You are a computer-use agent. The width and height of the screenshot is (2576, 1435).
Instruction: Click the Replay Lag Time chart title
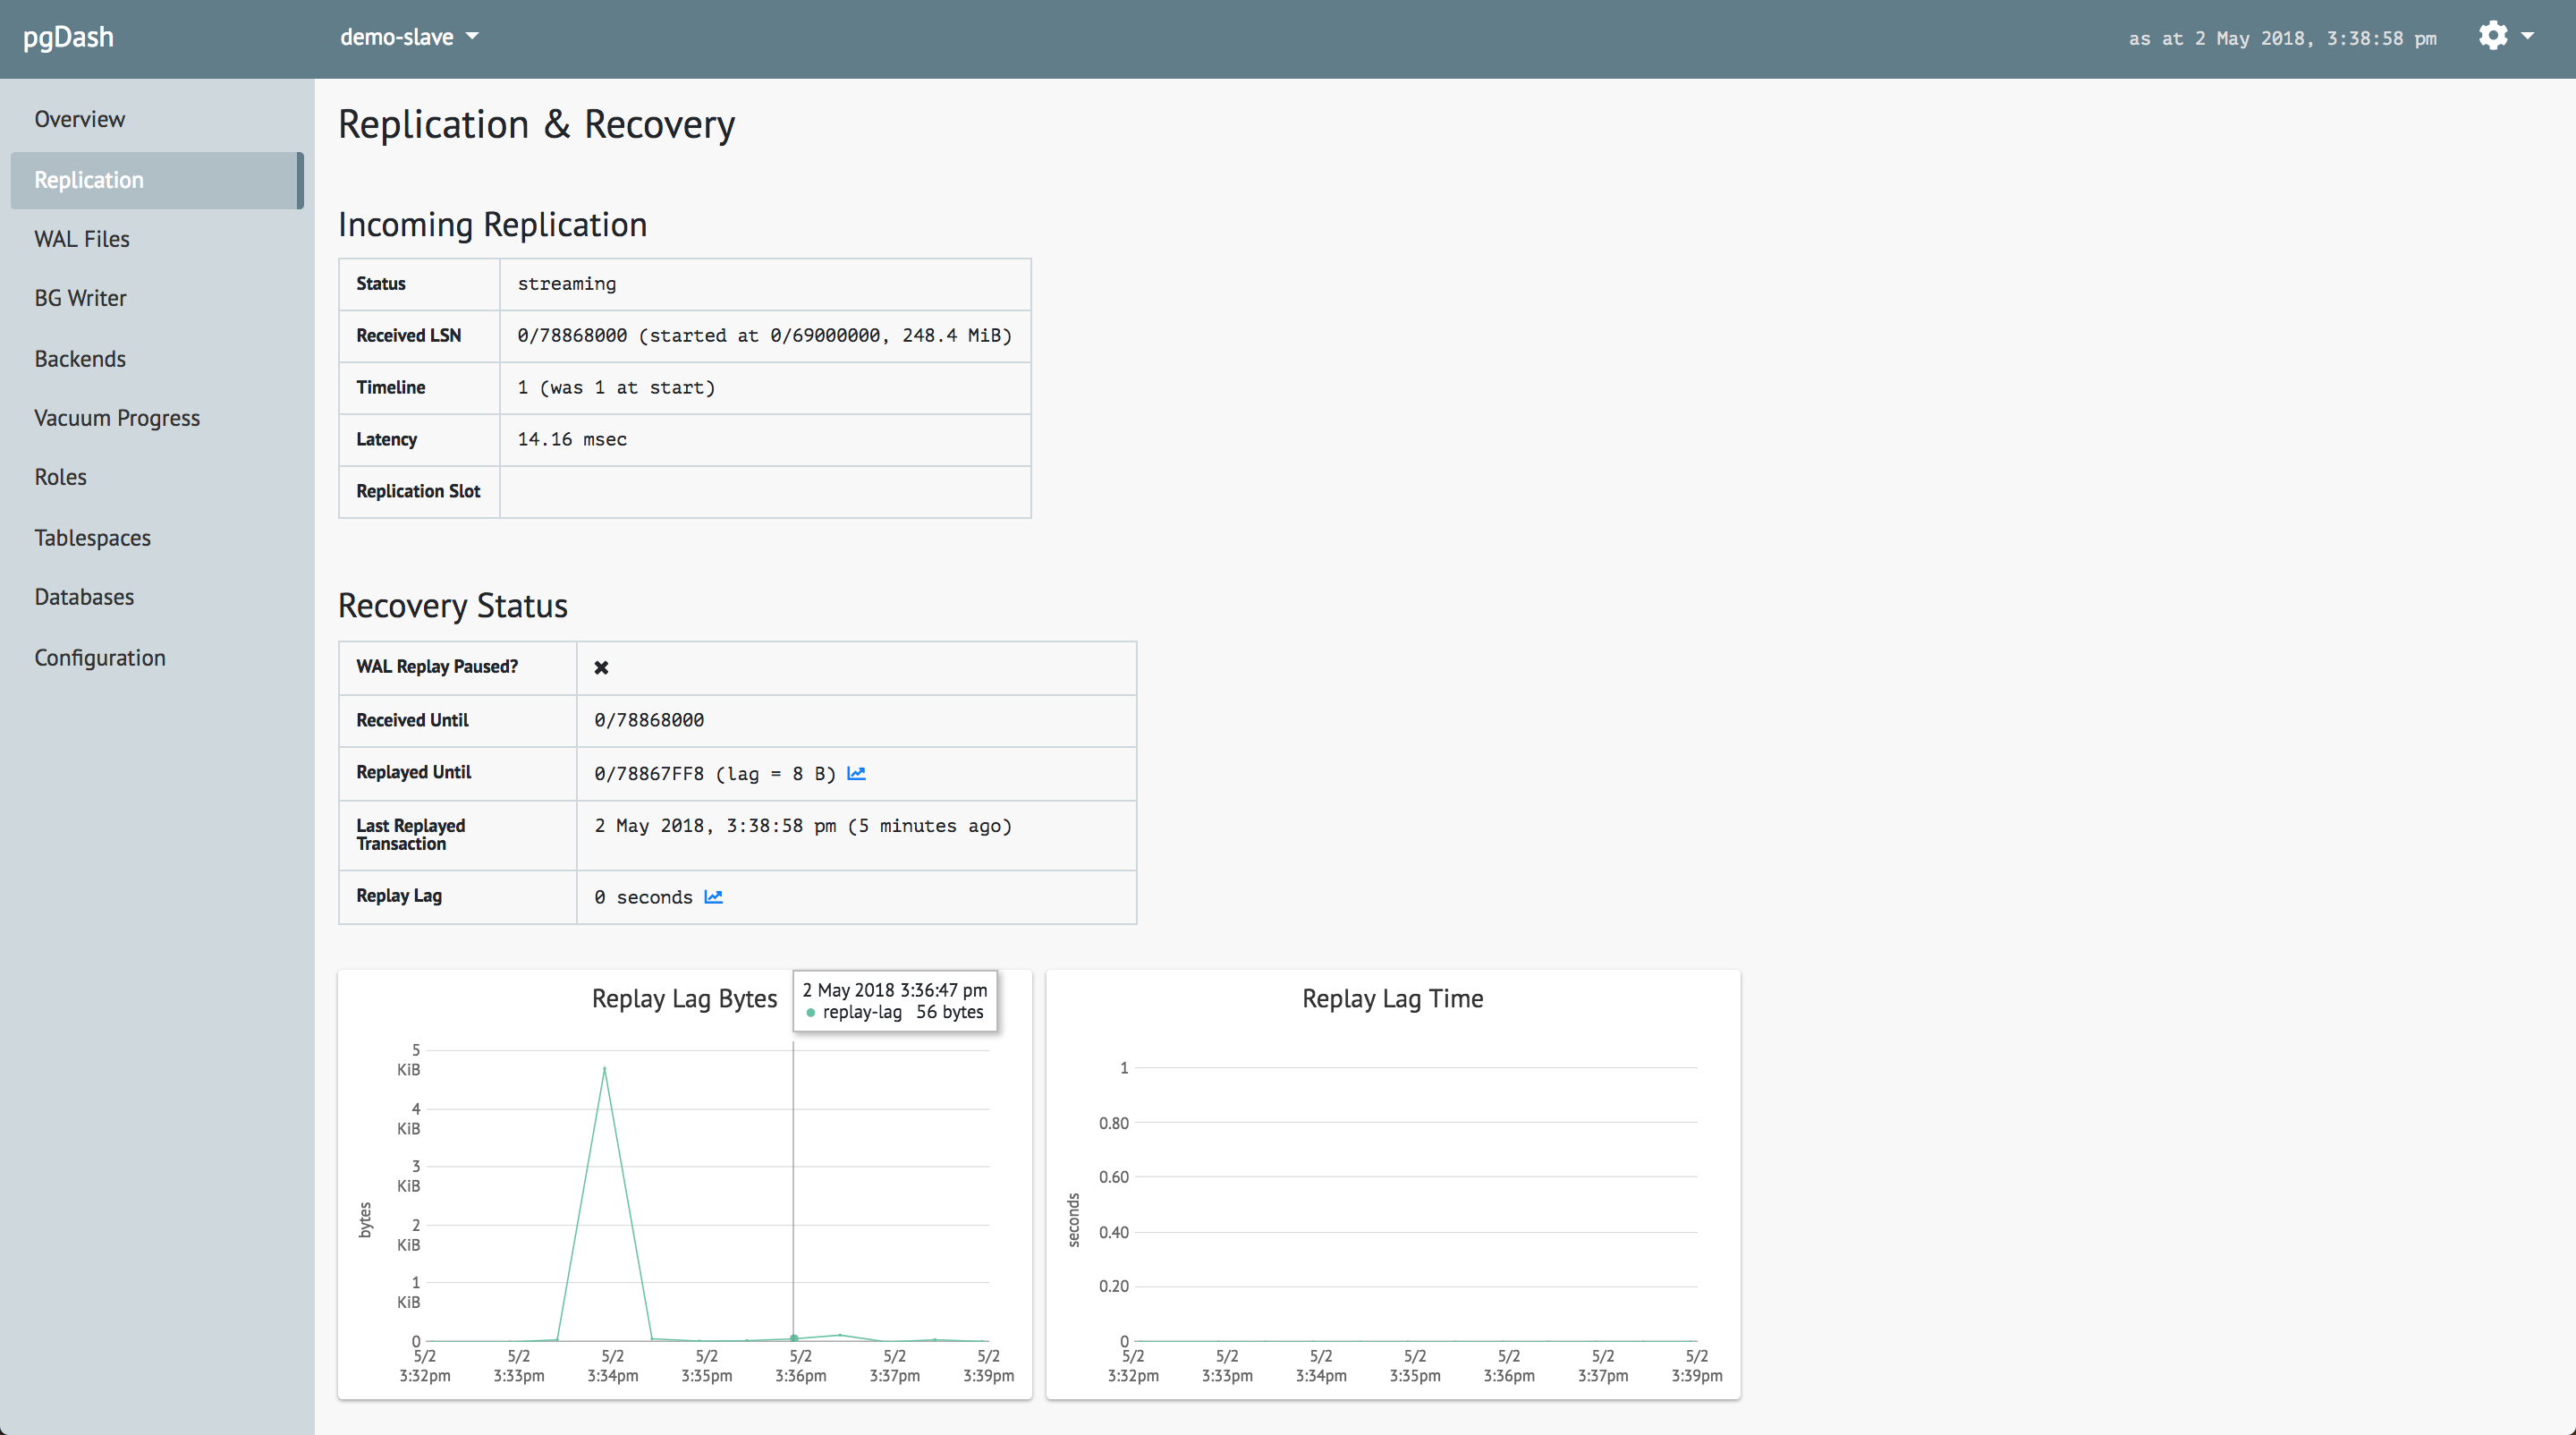click(x=1393, y=999)
